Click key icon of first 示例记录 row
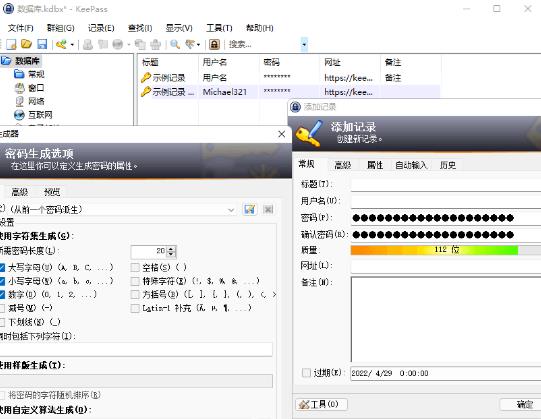The image size is (541, 419). pyautogui.click(x=146, y=78)
